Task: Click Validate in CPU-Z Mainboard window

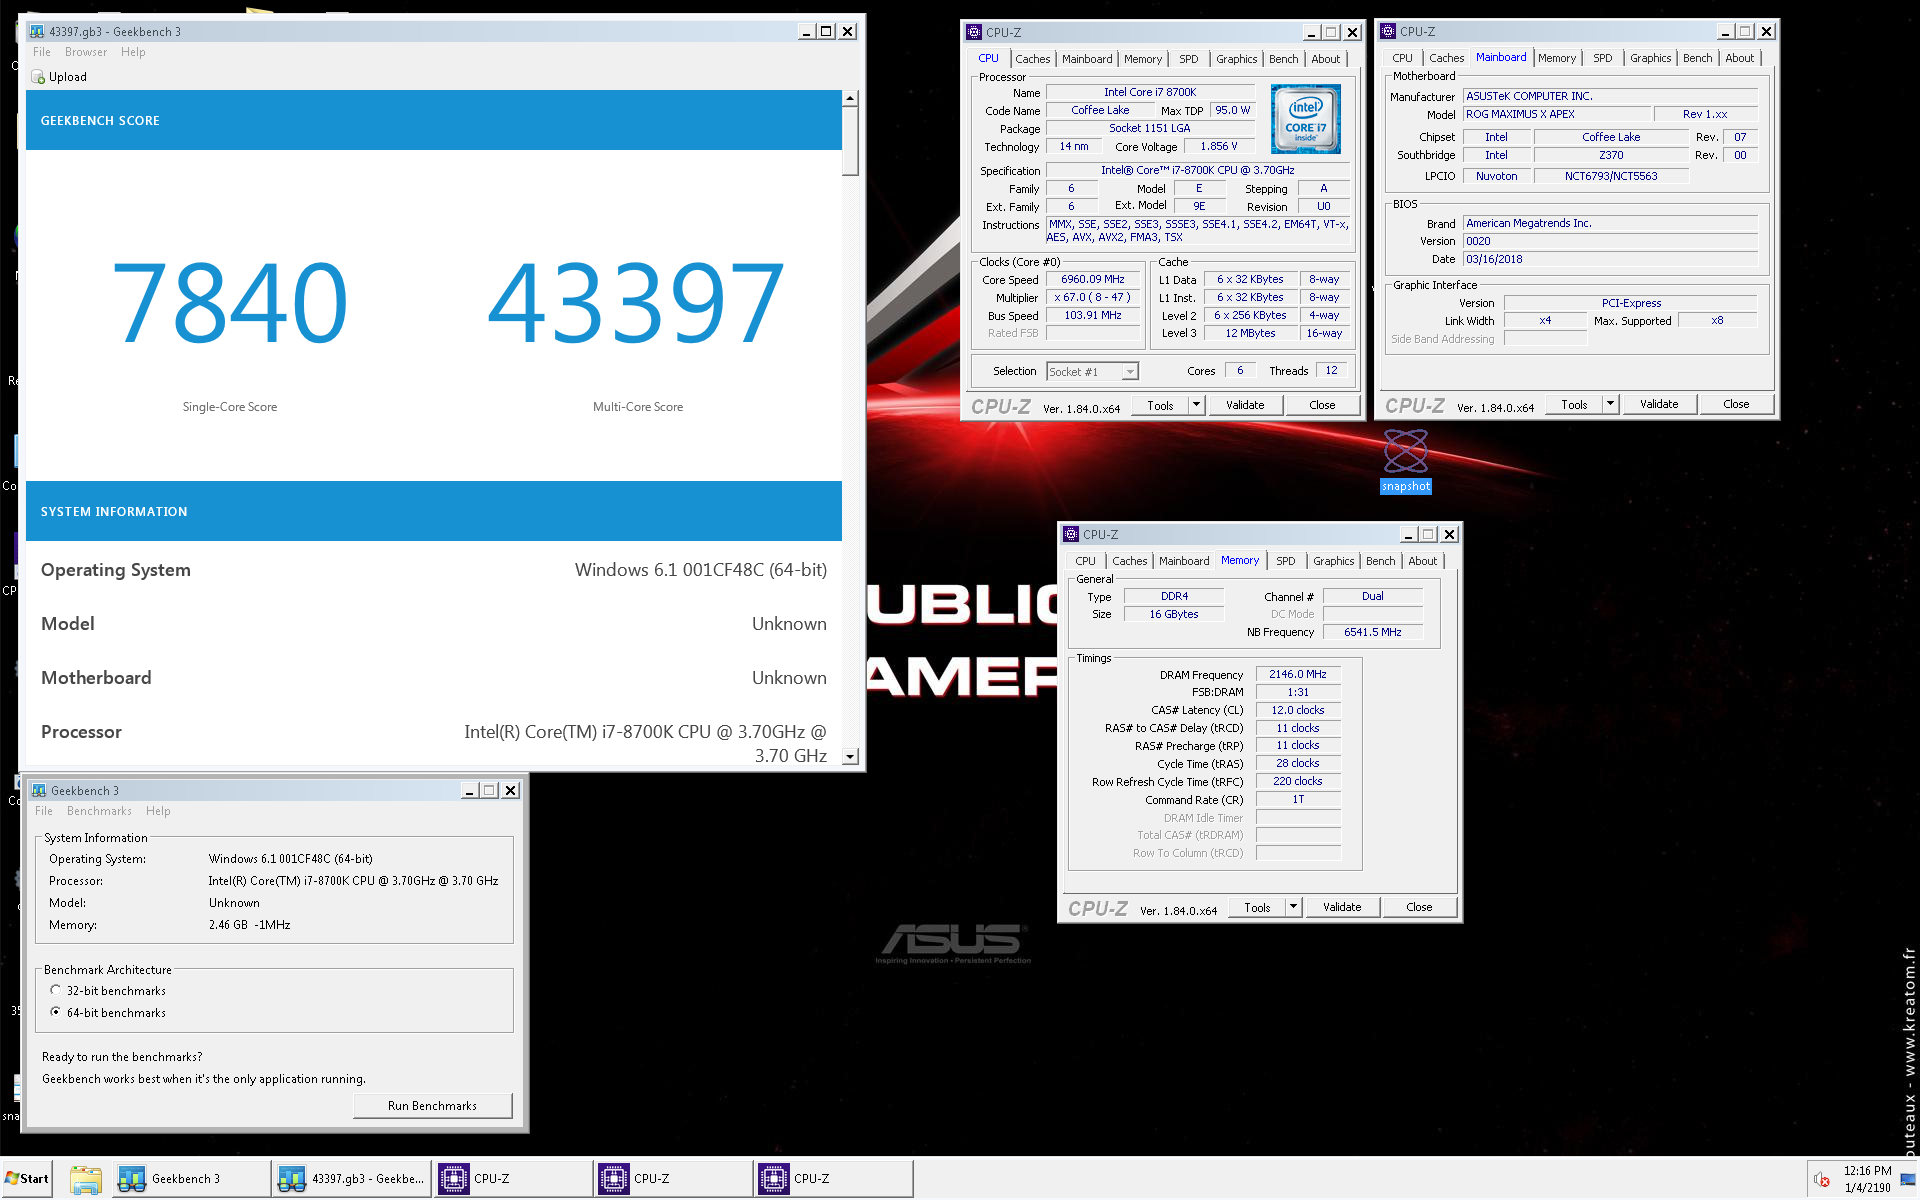Action: click(1659, 404)
